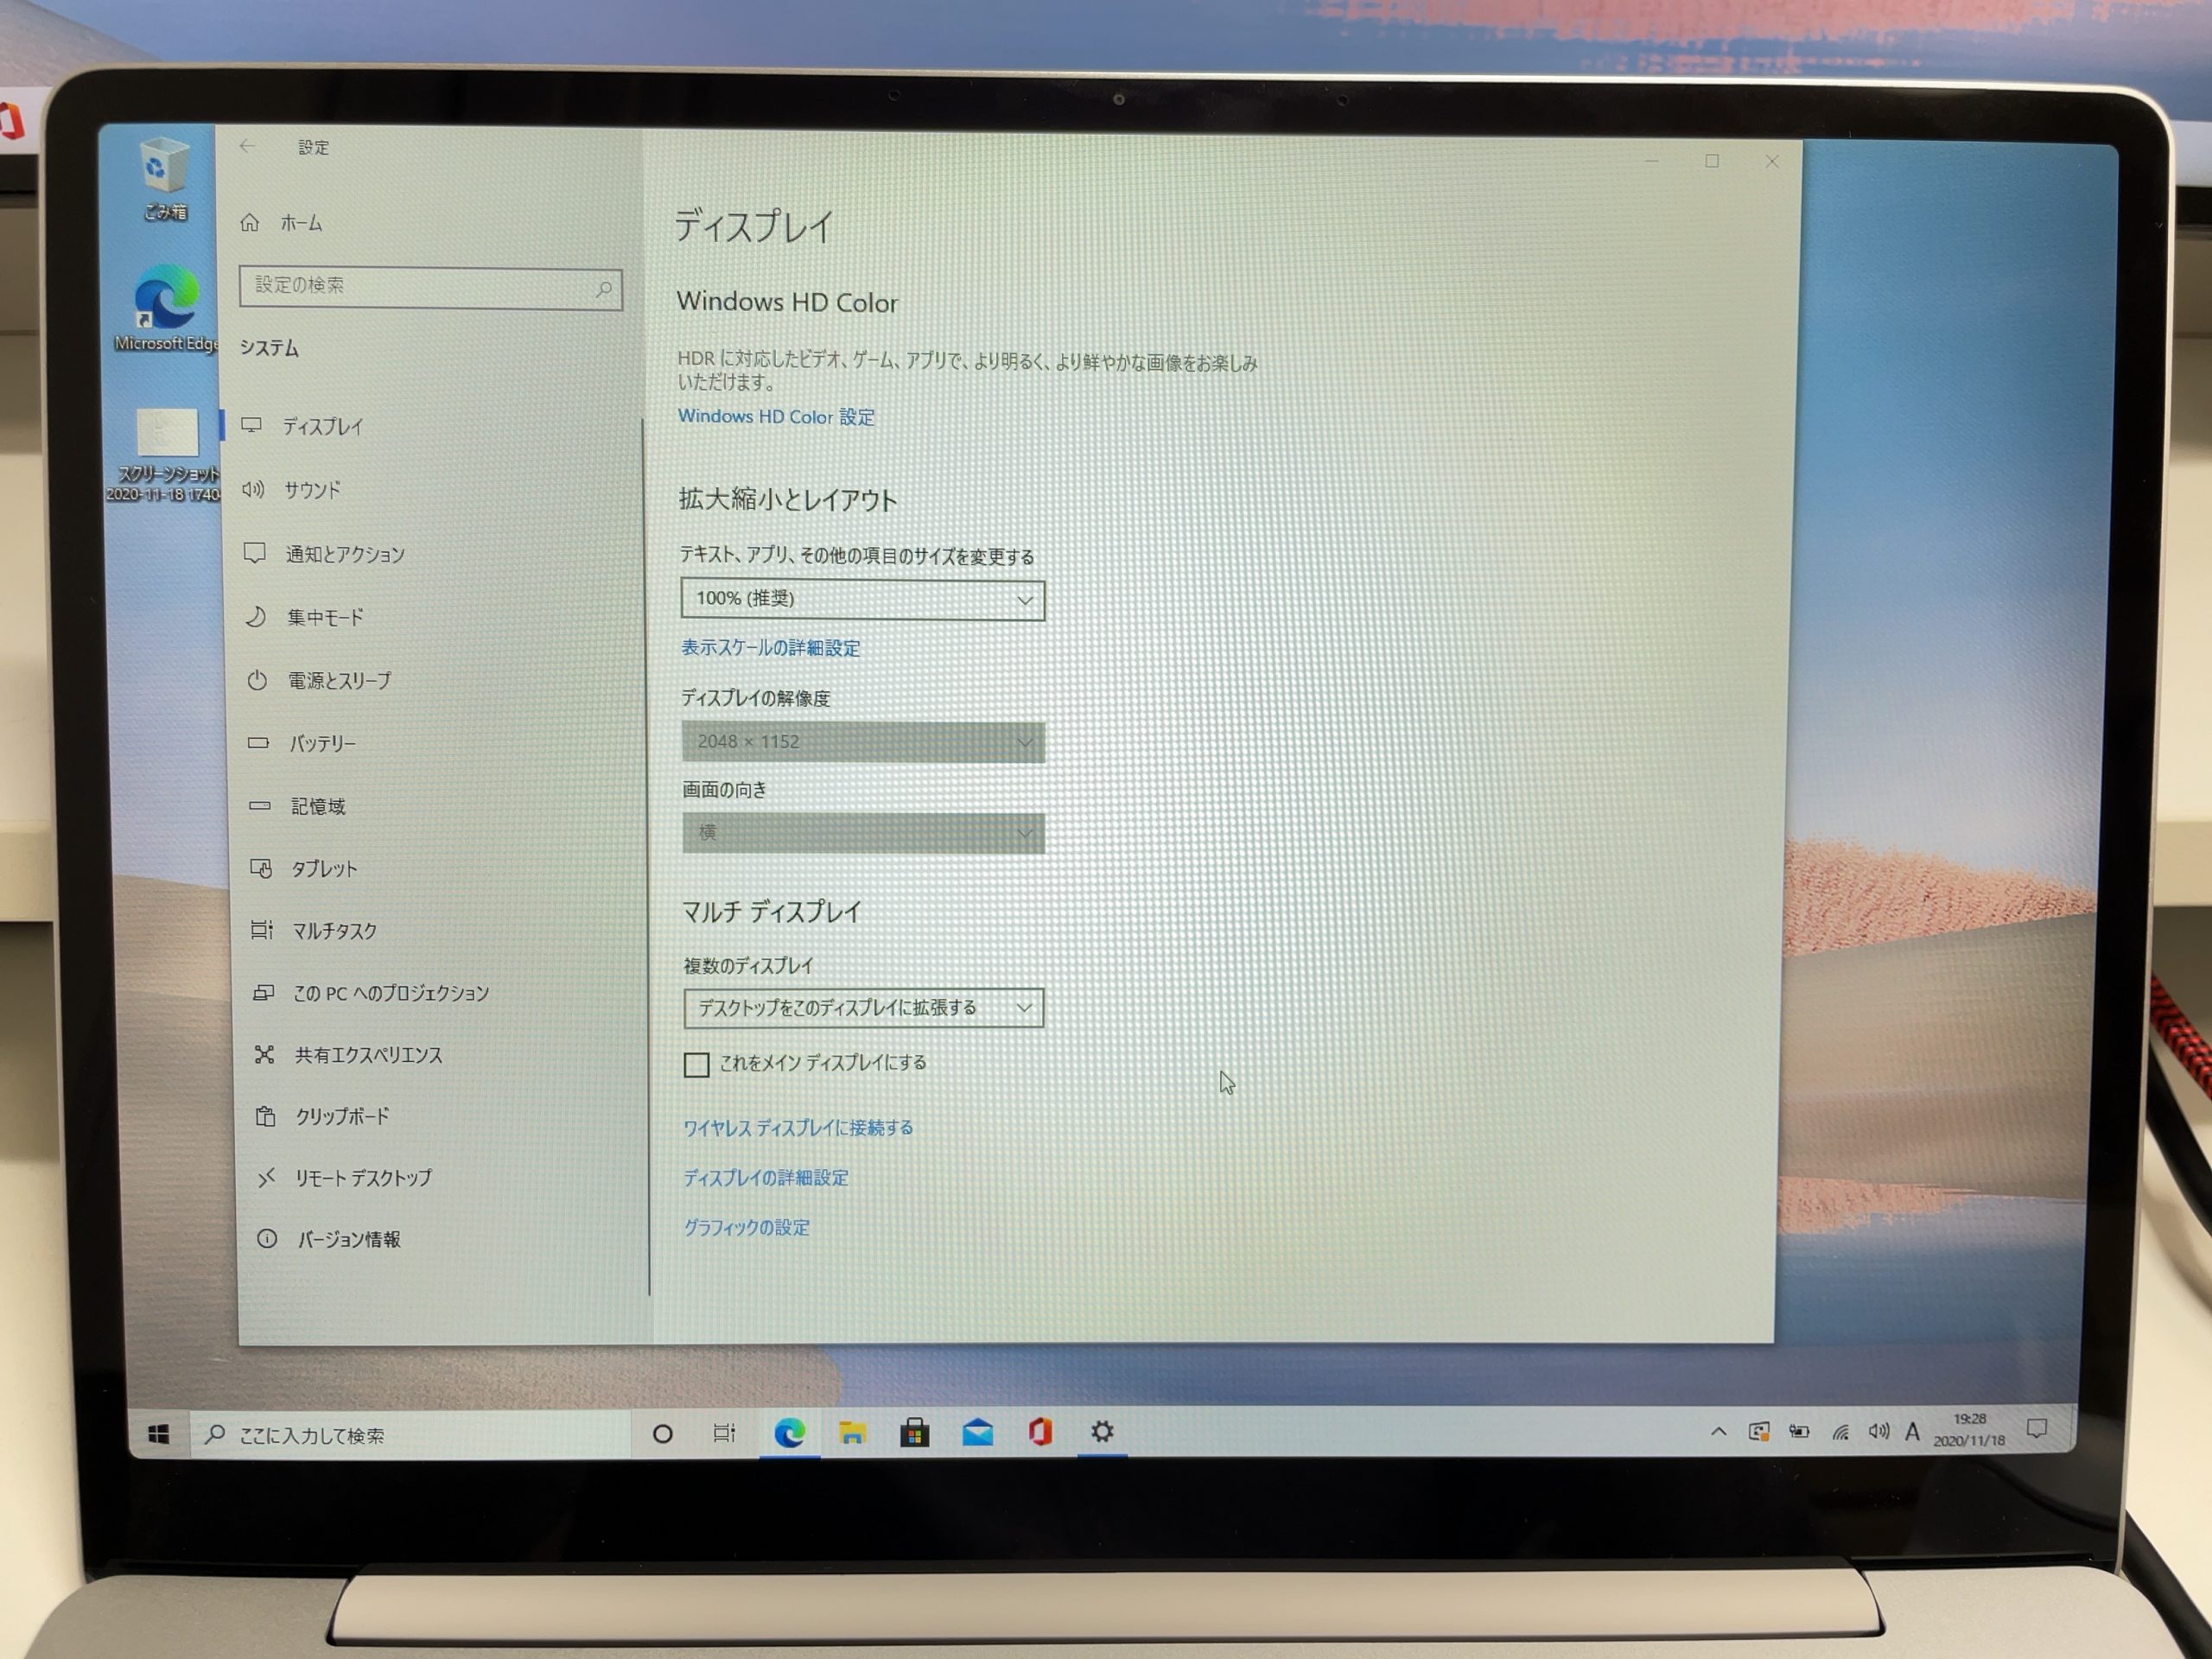This screenshot has width=2212, height=1659.
Task: Select バージョン情報 in the settings sidebar
Action: (x=348, y=1240)
